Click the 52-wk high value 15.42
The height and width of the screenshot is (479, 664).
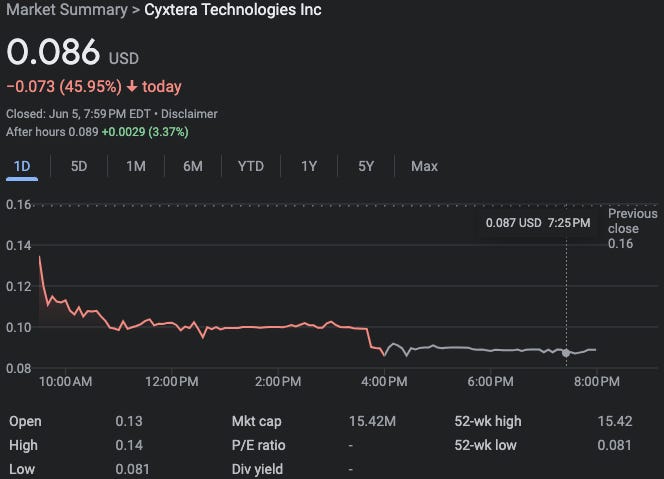point(615,421)
